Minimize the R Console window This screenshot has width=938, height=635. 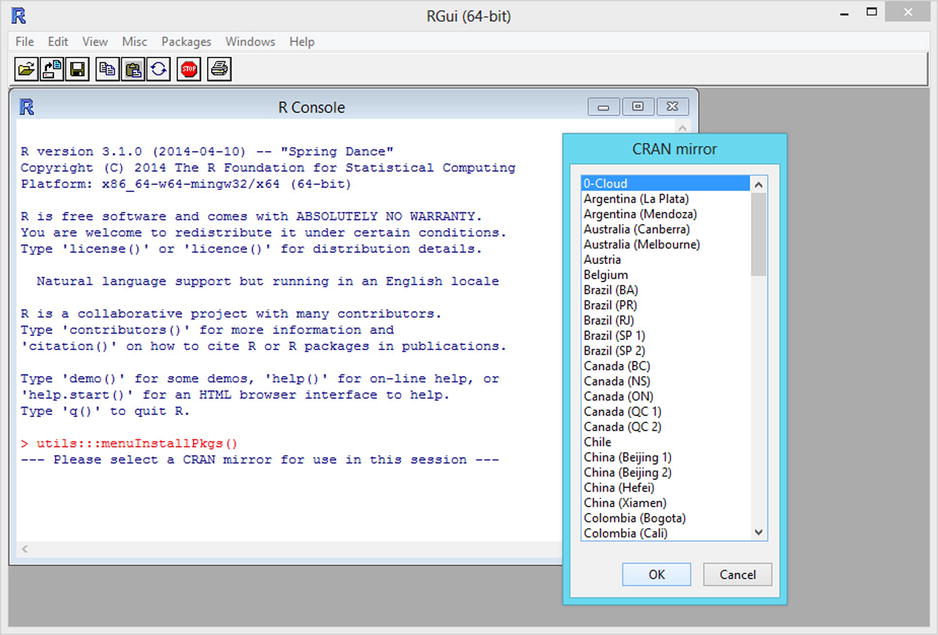pos(604,107)
